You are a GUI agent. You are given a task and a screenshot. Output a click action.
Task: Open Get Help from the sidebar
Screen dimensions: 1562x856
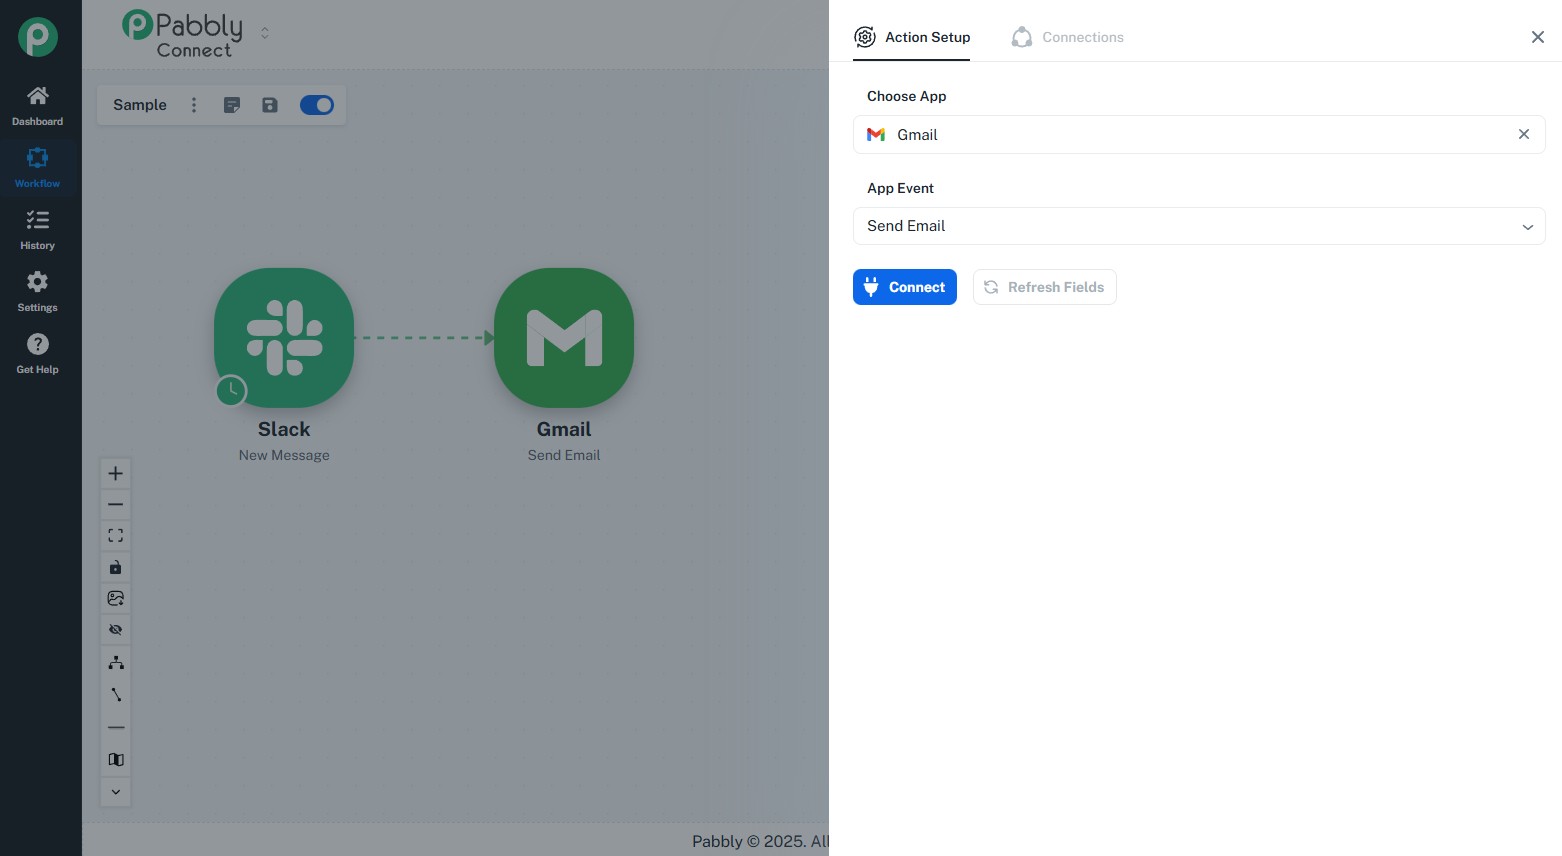click(37, 354)
